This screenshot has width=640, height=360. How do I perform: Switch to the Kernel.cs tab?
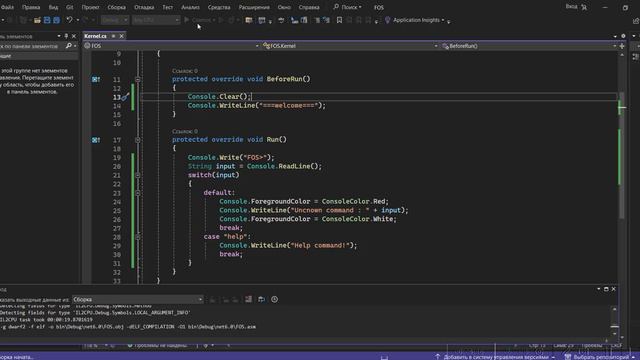click(96, 36)
